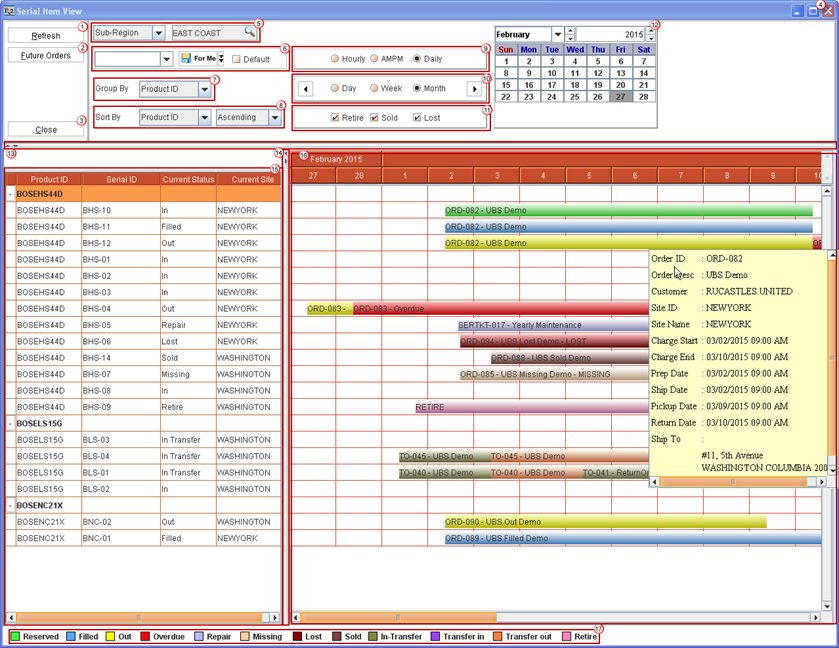Image resolution: width=839 pixels, height=648 pixels.
Task: Open the Sub-Region dropdown
Action: click(158, 33)
